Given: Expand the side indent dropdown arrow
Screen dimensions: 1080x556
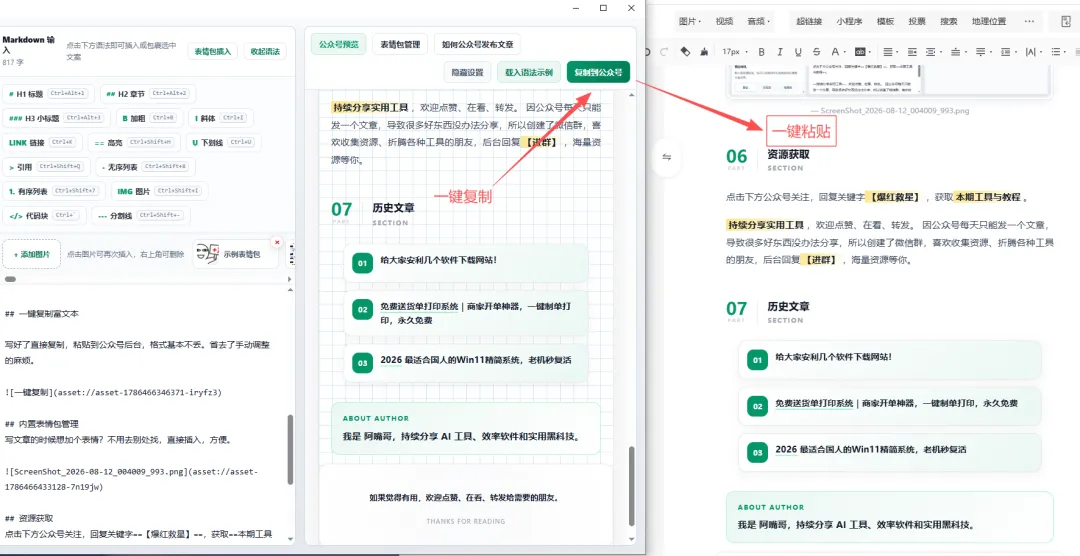Looking at the screenshot, I should 942,52.
